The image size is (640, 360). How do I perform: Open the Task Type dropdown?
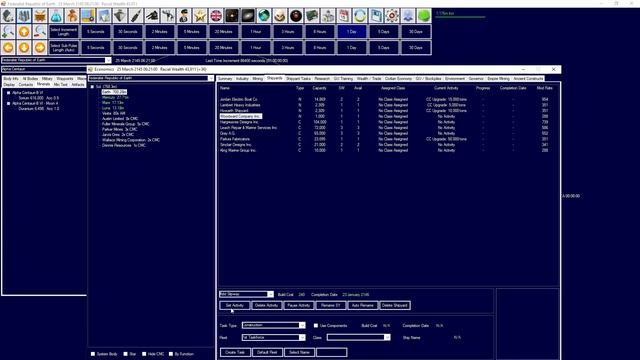point(302,325)
